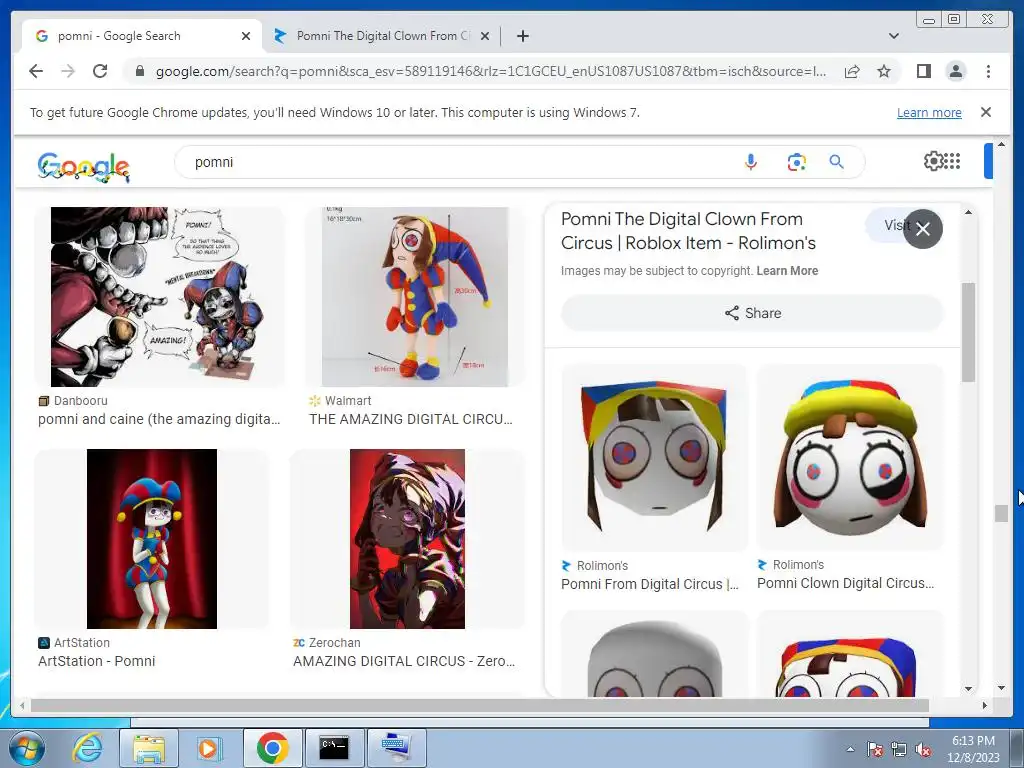Click the share page icon in address bar
The width and height of the screenshot is (1024, 768).
(852, 71)
